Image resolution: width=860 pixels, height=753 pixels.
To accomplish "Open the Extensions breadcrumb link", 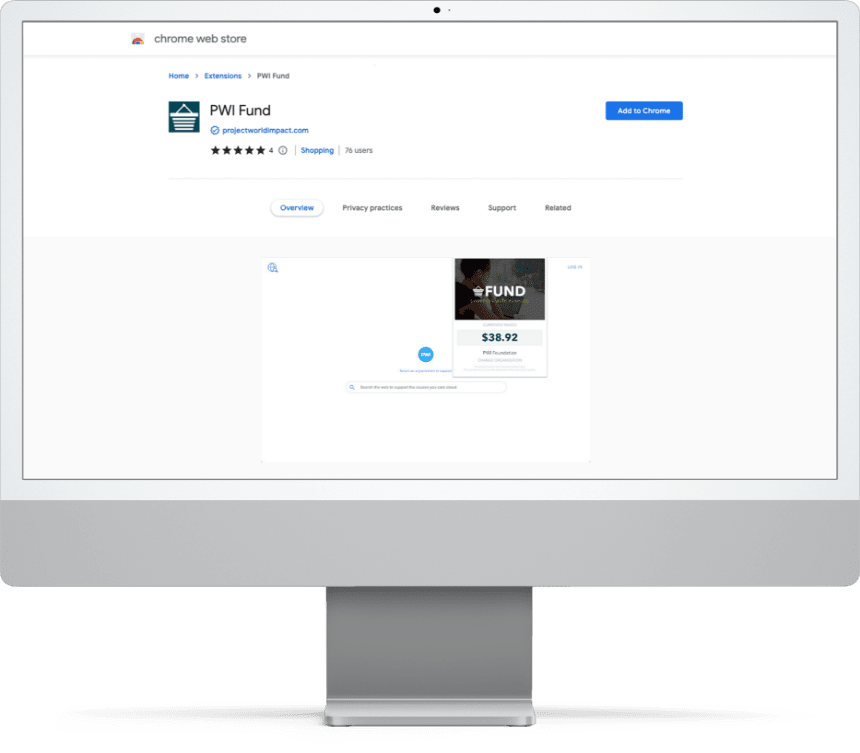I will (x=223, y=76).
